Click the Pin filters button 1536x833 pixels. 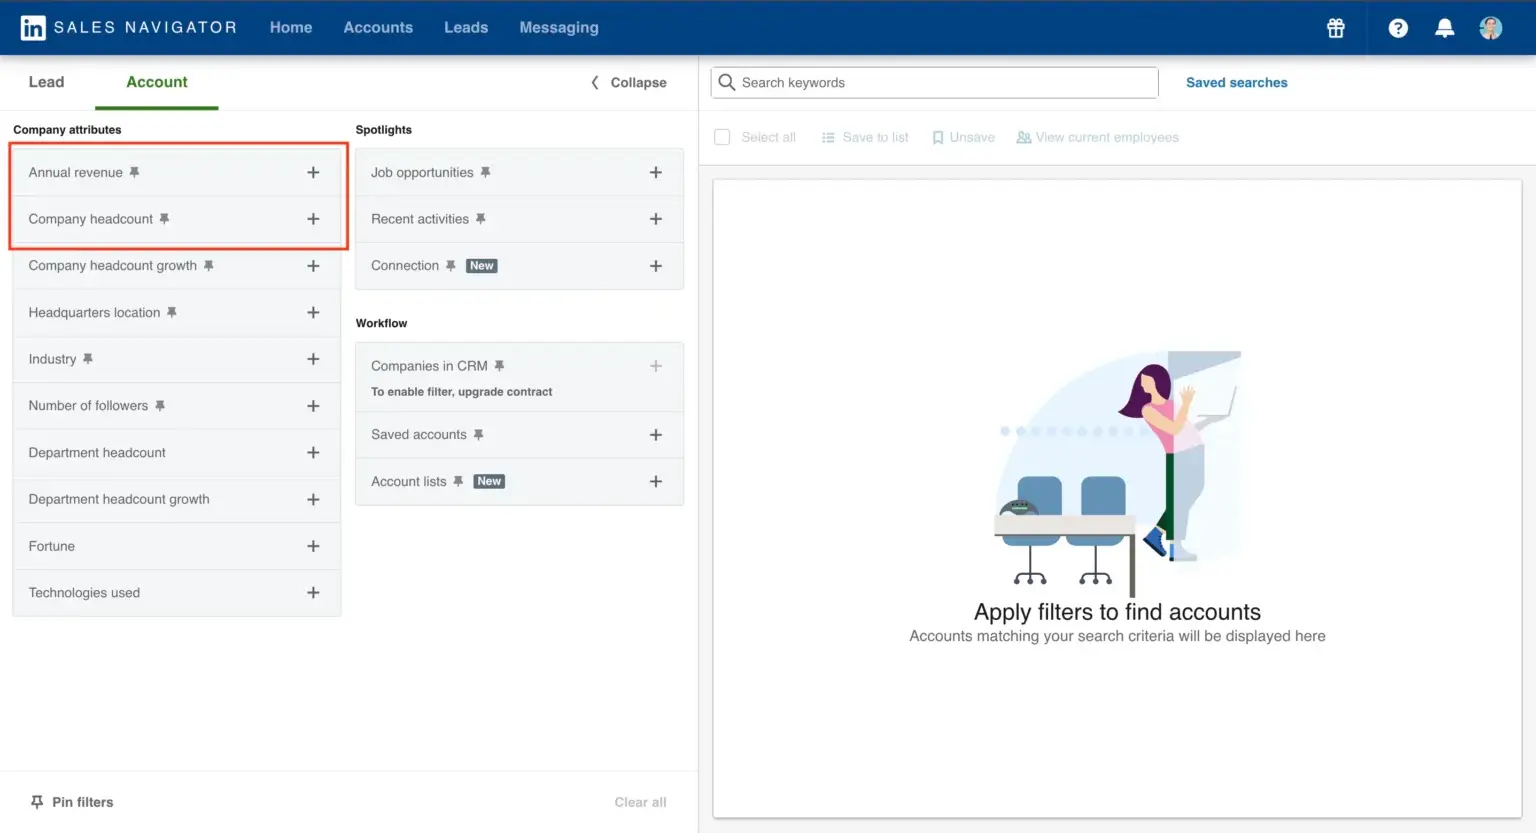click(72, 802)
